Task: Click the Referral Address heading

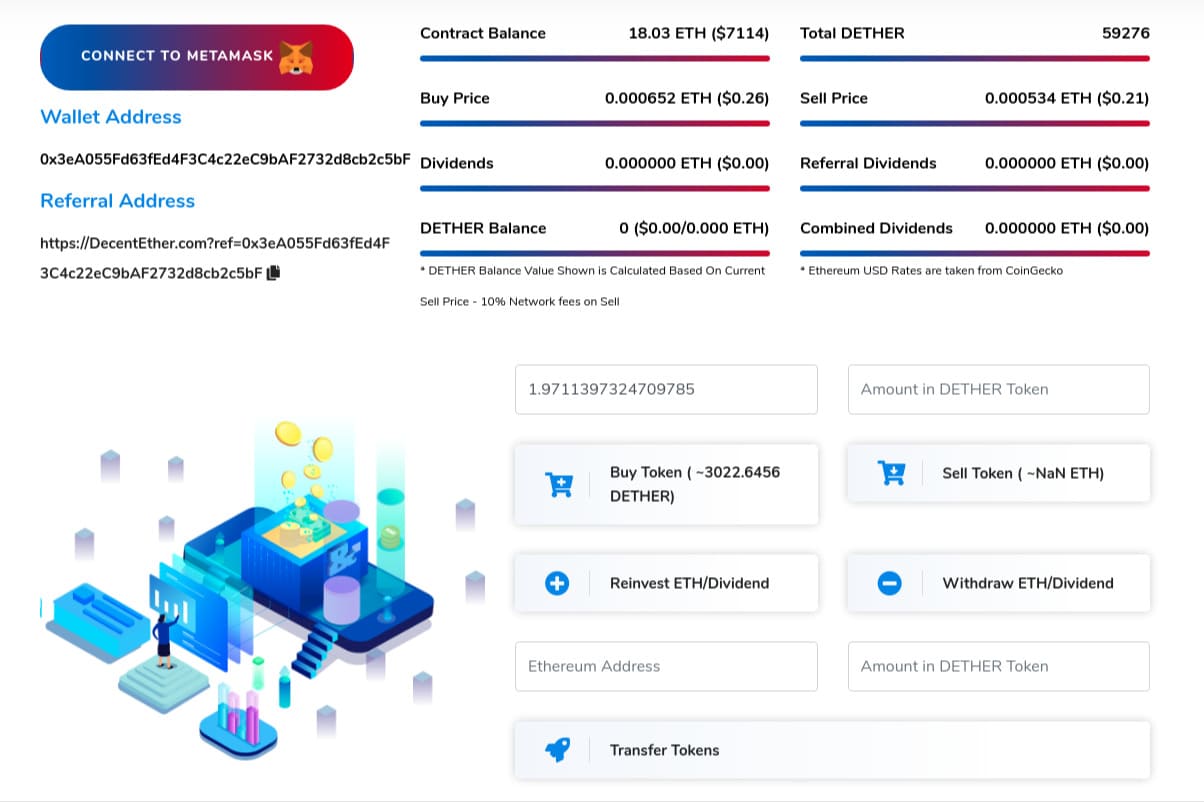Action: click(x=117, y=201)
